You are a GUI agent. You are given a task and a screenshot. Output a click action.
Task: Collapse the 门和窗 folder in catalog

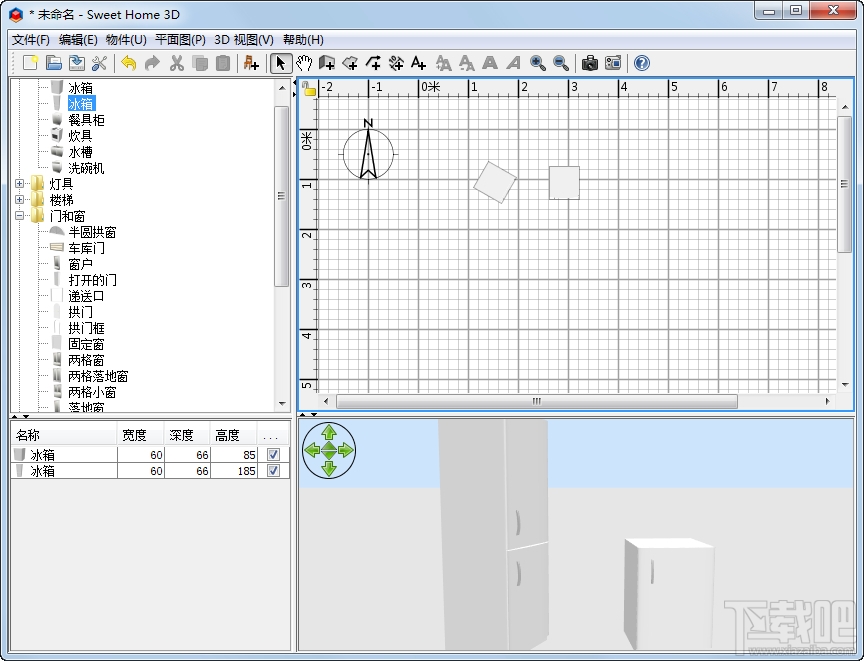click(x=20, y=216)
